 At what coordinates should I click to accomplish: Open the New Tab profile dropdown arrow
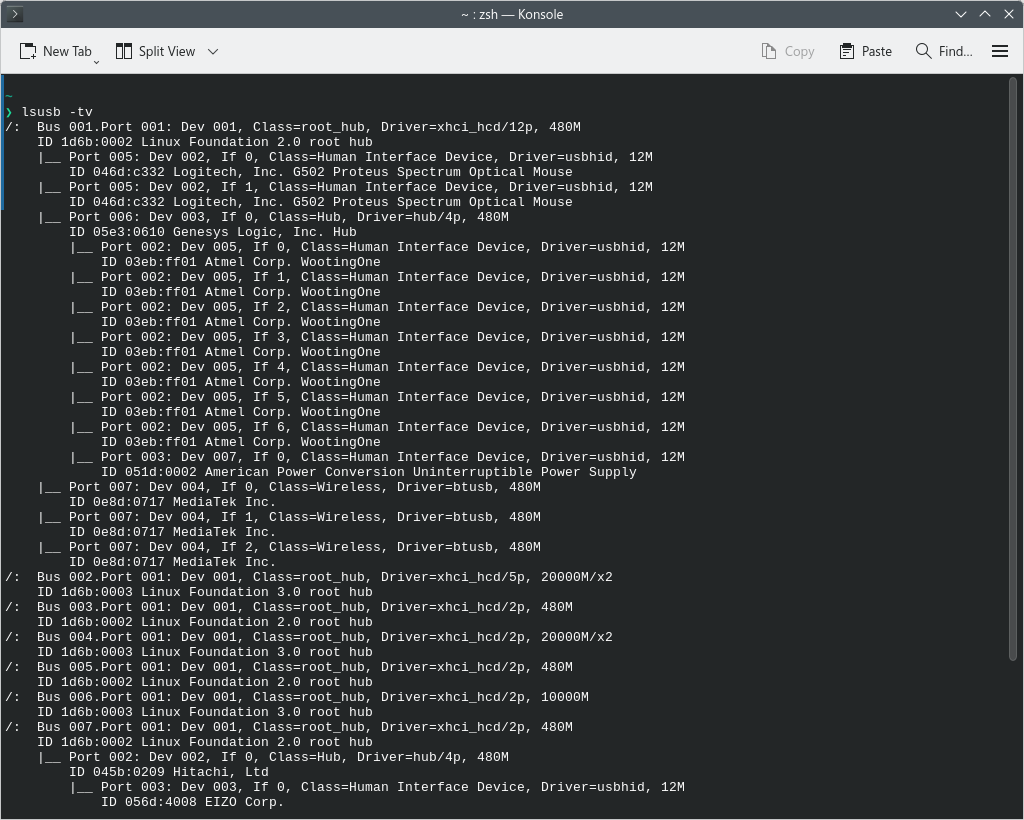coord(97,61)
